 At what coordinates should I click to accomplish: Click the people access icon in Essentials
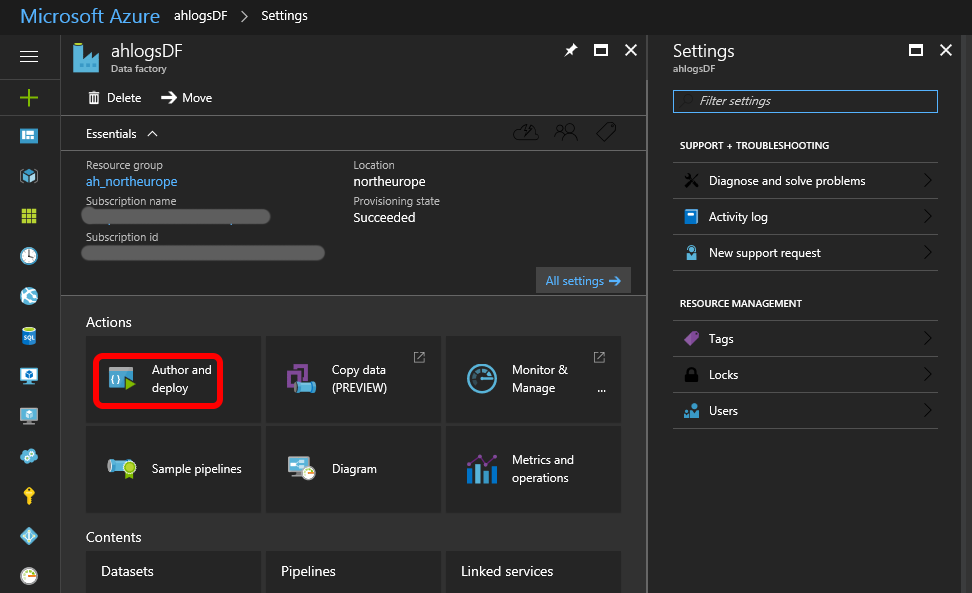coord(566,132)
